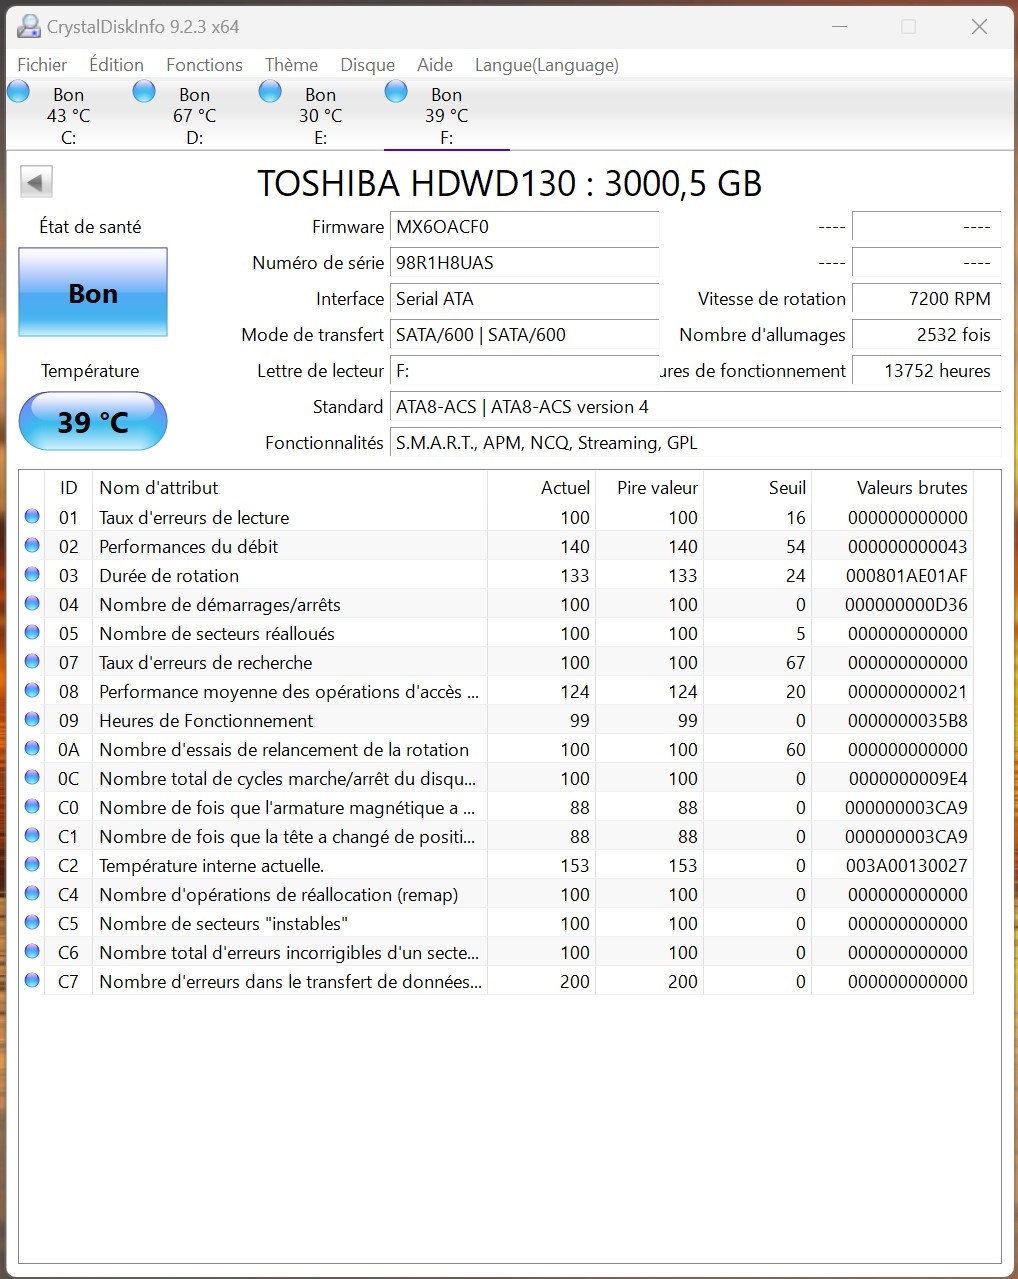Open the Aide menu
The width and height of the screenshot is (1018, 1279).
435,65
